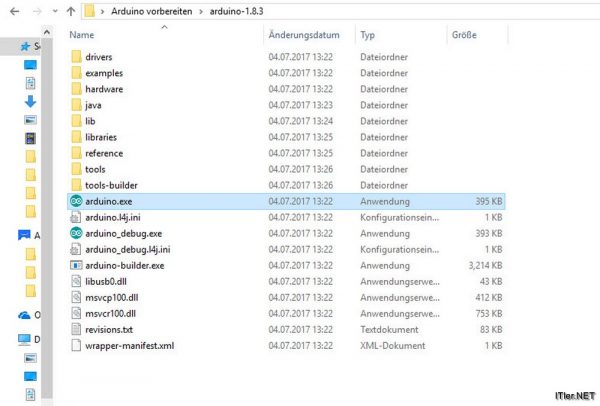
Task: Select the file name msvcp100.dll
Action: [112, 298]
